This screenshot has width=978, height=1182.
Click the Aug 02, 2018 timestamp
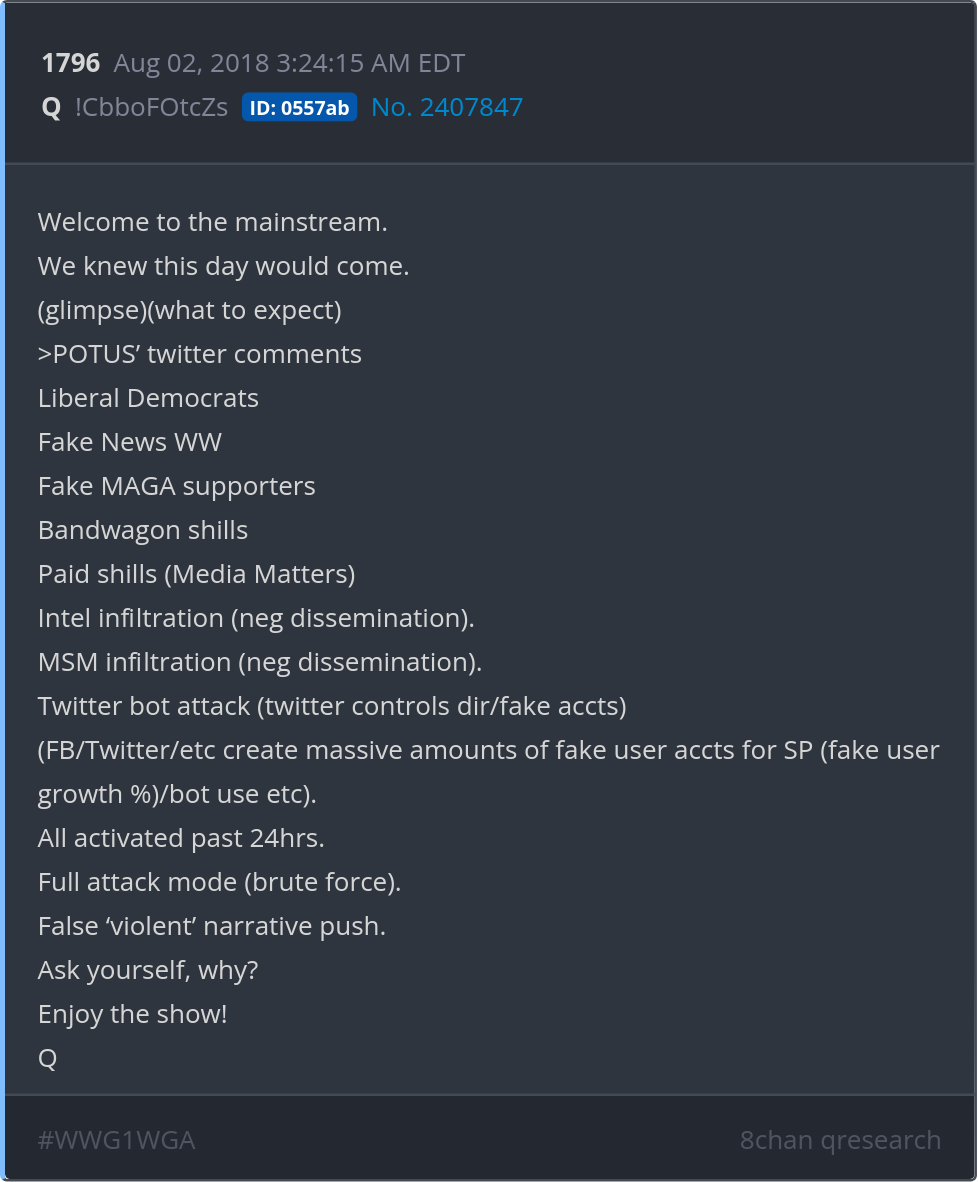pyautogui.click(x=289, y=63)
